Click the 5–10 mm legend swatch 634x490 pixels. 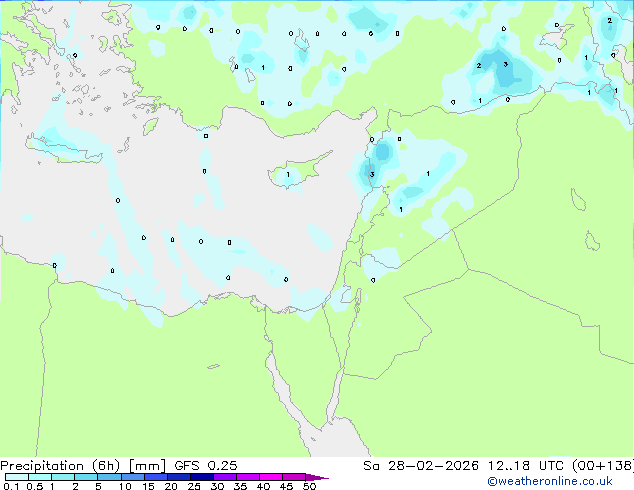(109, 477)
